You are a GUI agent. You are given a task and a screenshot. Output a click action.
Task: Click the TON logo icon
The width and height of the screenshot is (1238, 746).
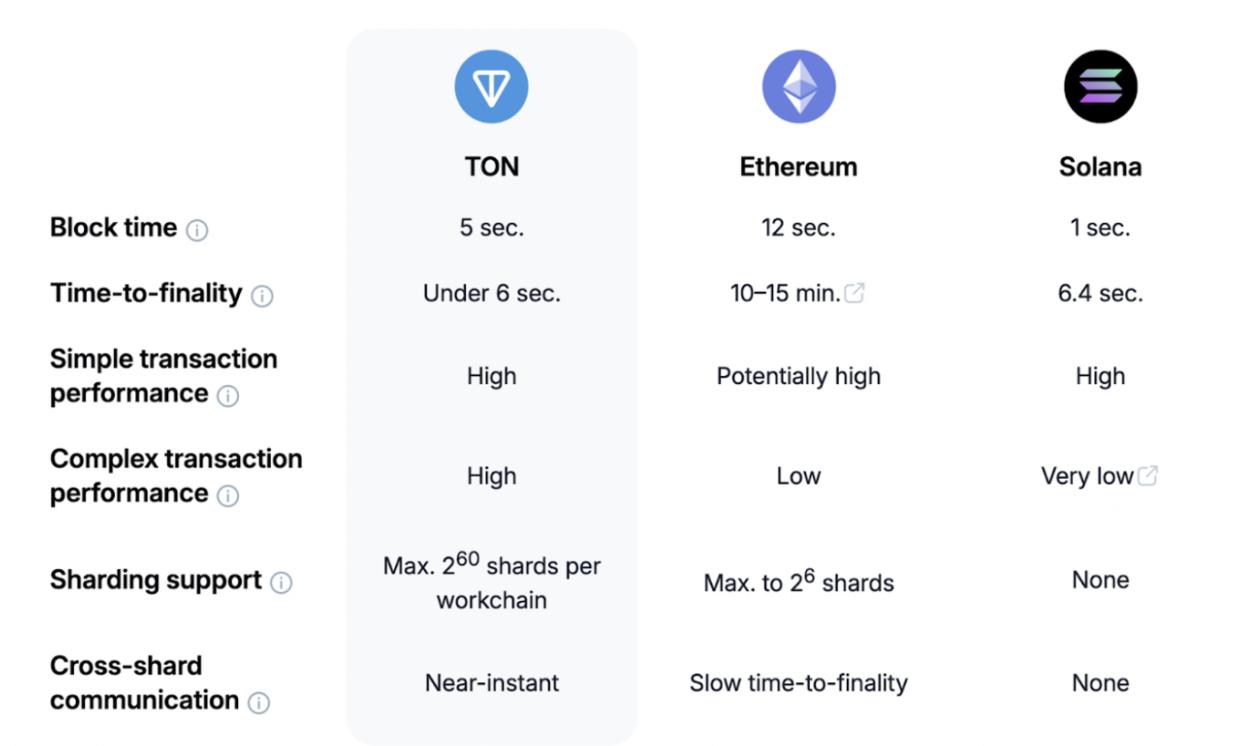[491, 86]
